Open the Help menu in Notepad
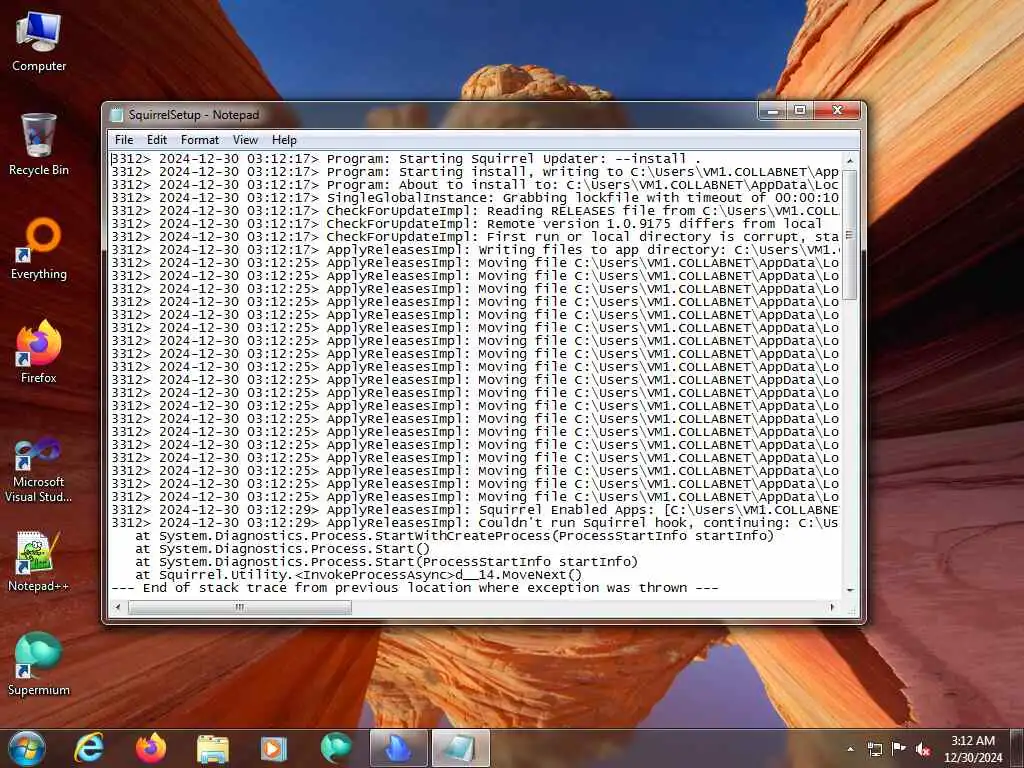The image size is (1024, 768). (284, 140)
